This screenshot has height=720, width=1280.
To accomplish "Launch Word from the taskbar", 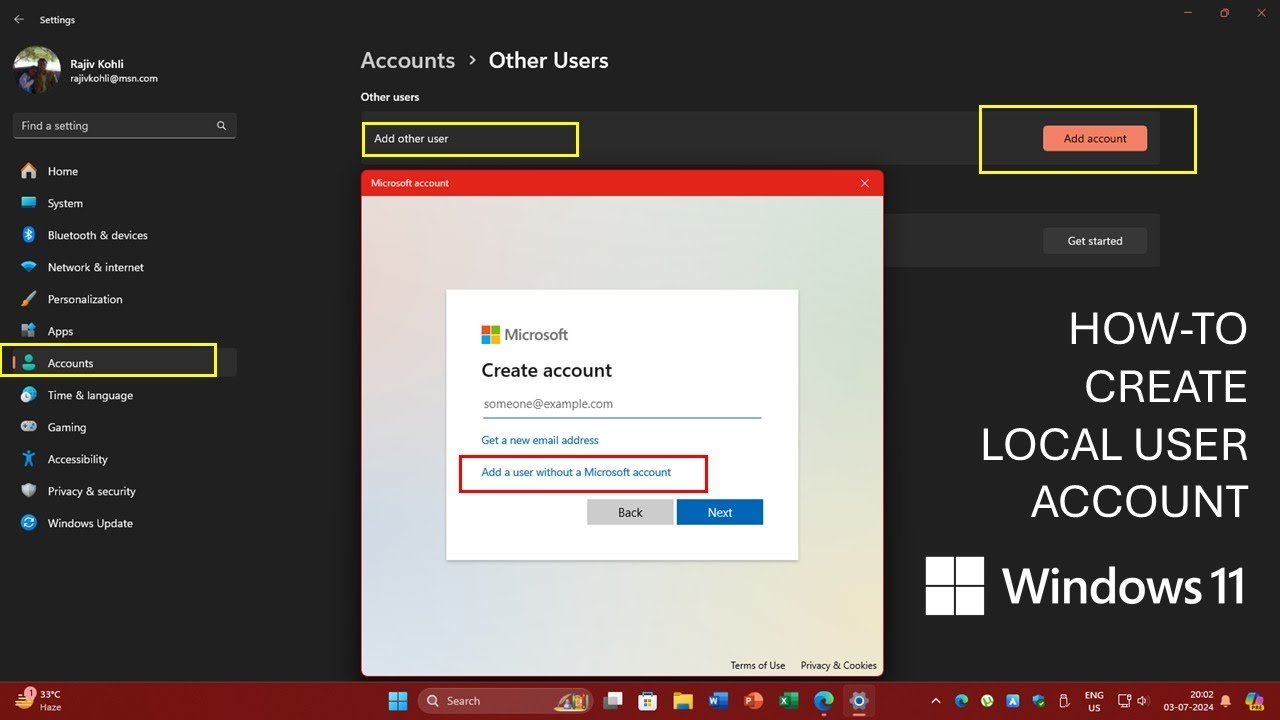I will click(718, 700).
